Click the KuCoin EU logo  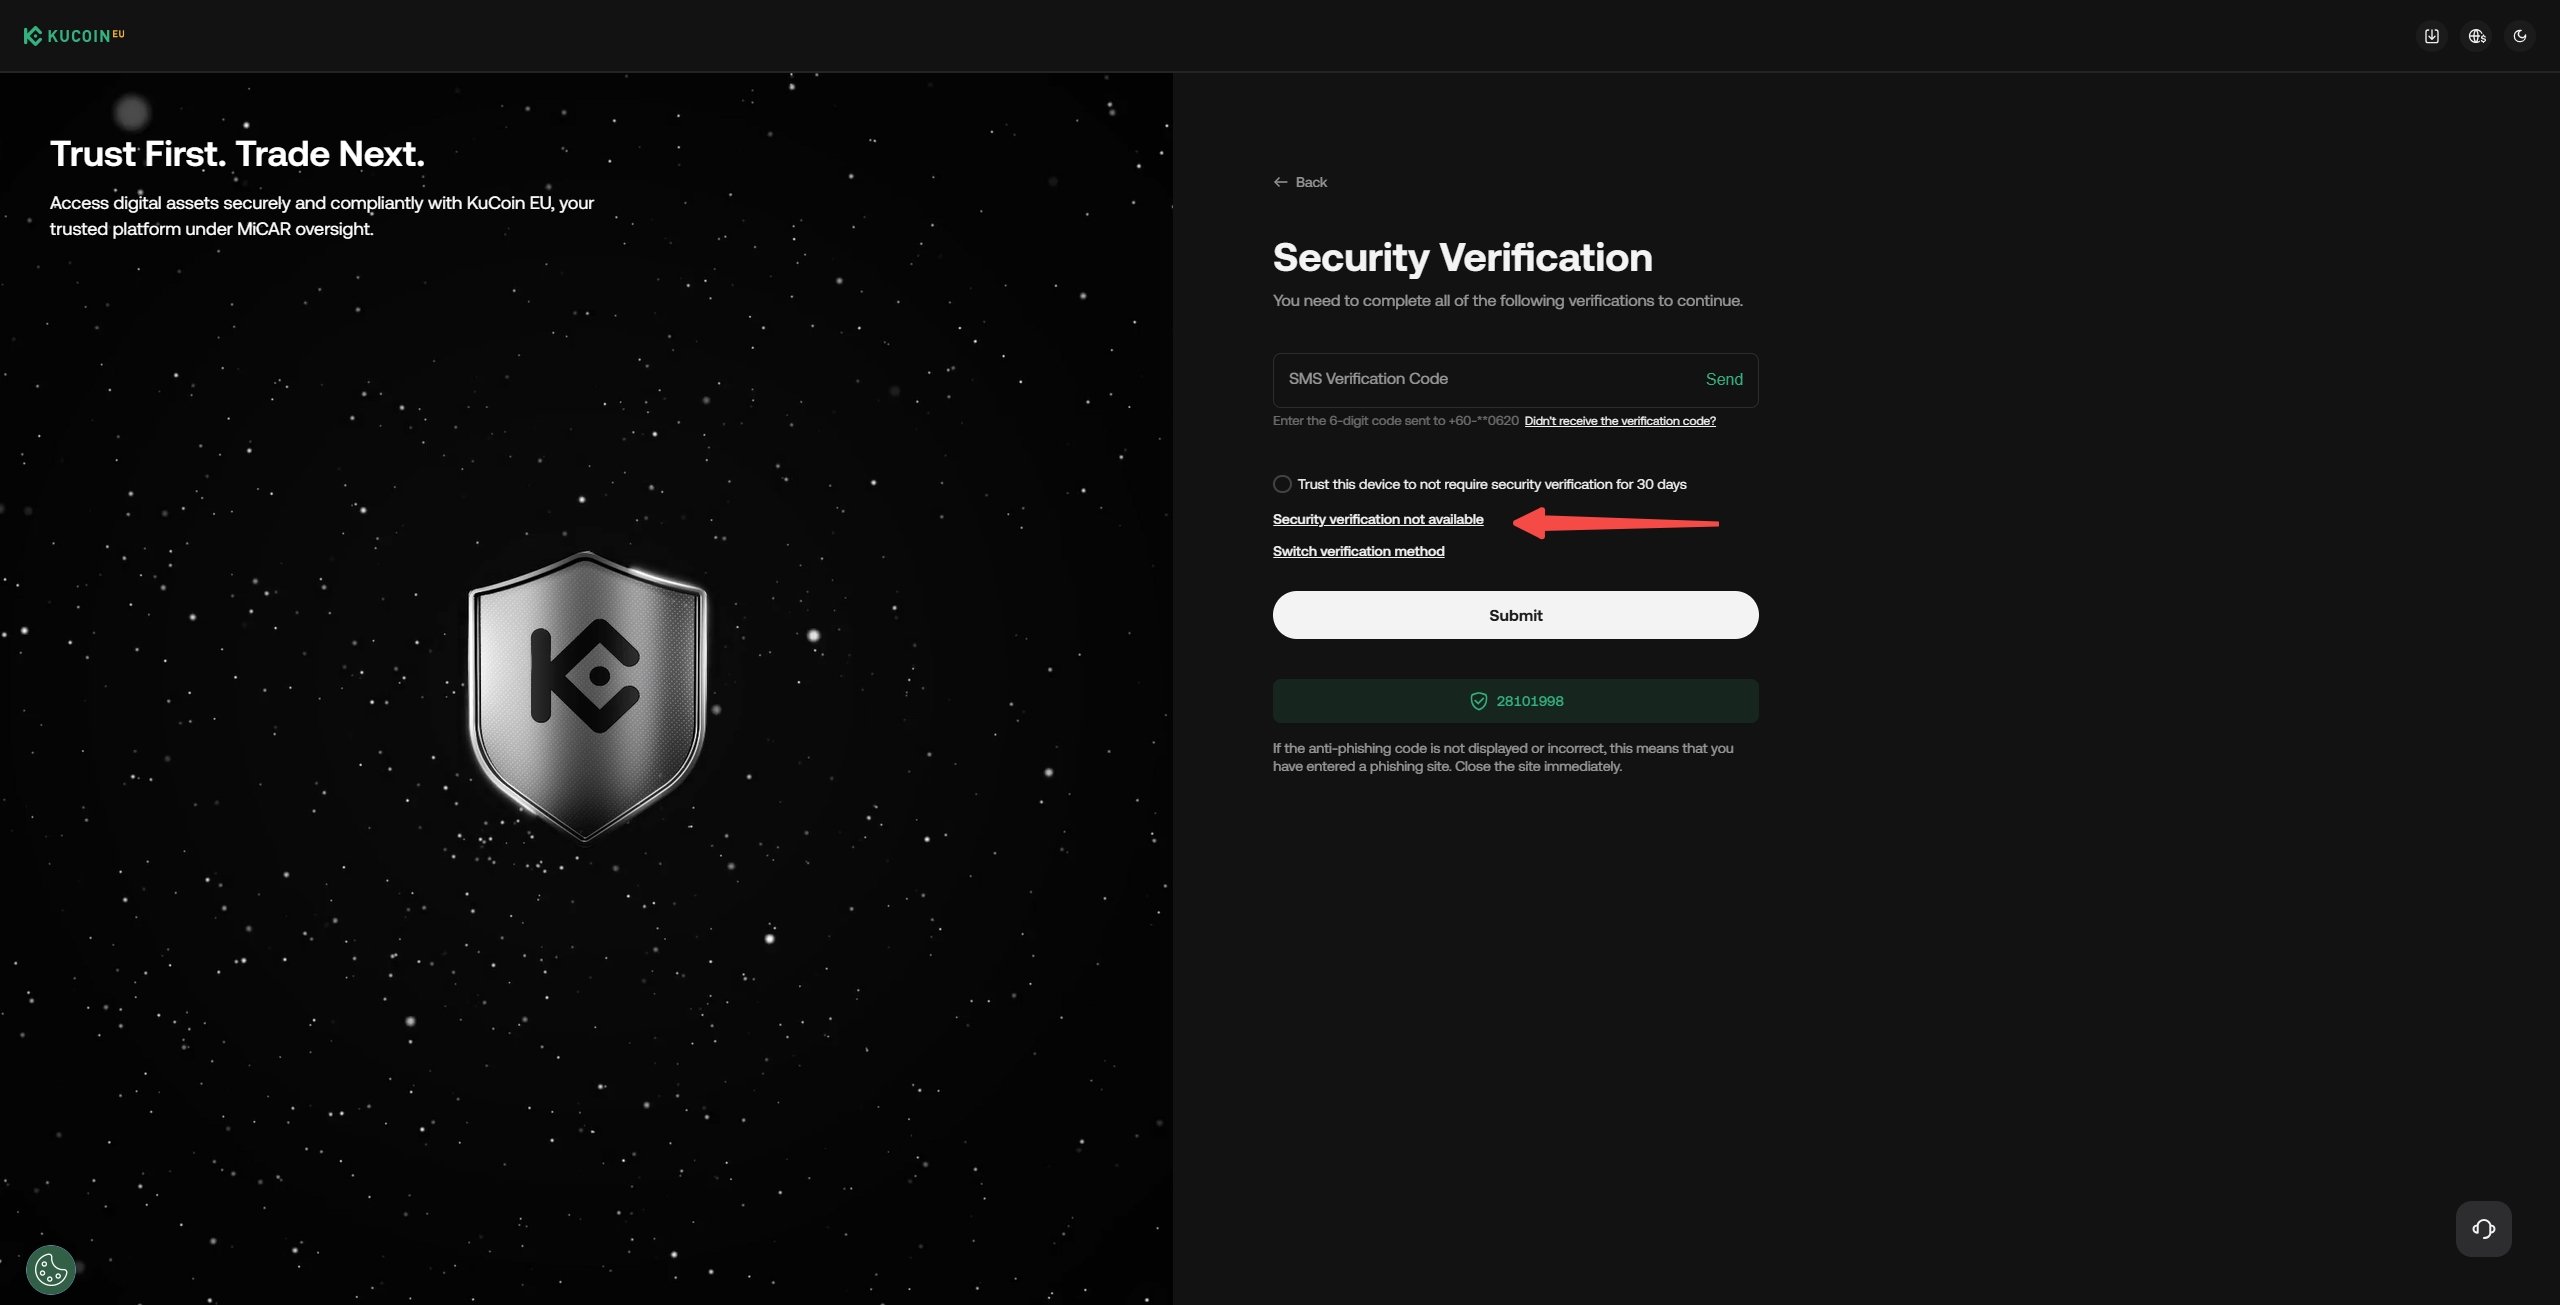(74, 36)
